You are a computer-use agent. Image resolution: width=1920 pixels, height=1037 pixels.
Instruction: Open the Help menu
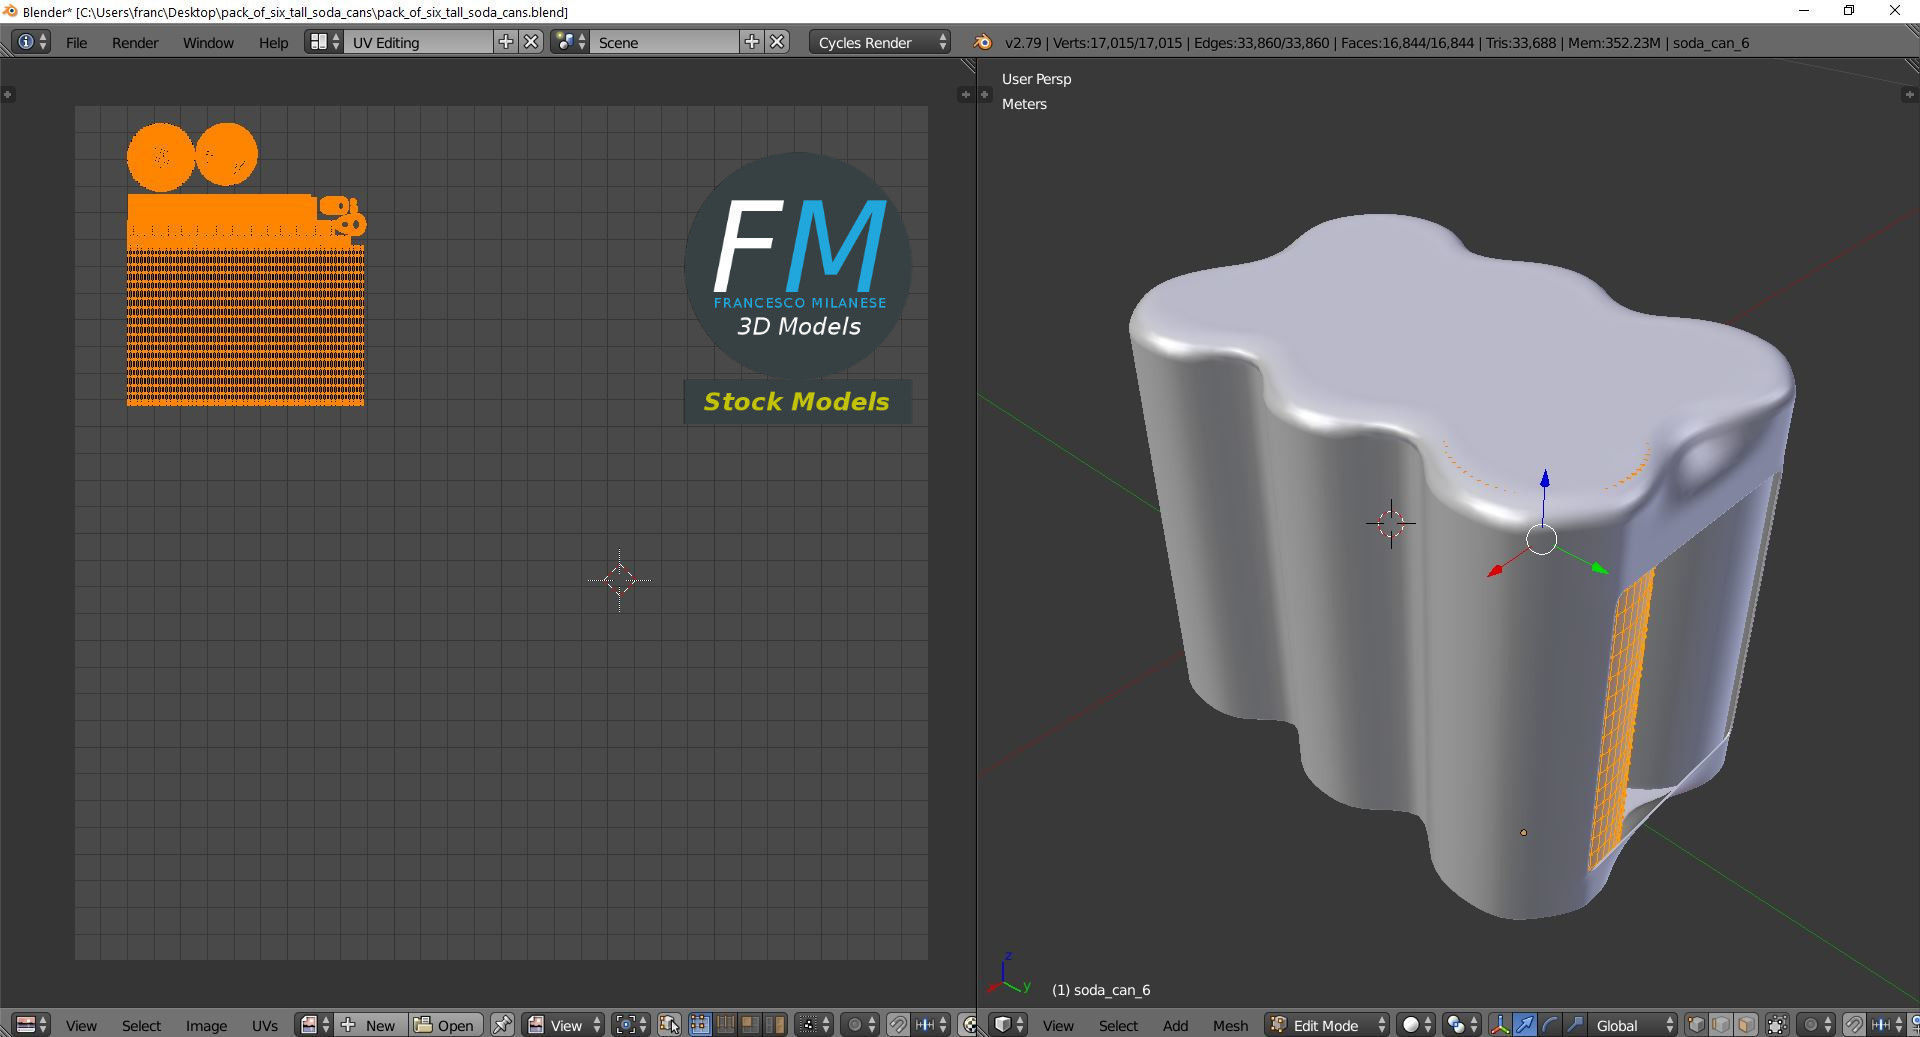[x=273, y=42]
